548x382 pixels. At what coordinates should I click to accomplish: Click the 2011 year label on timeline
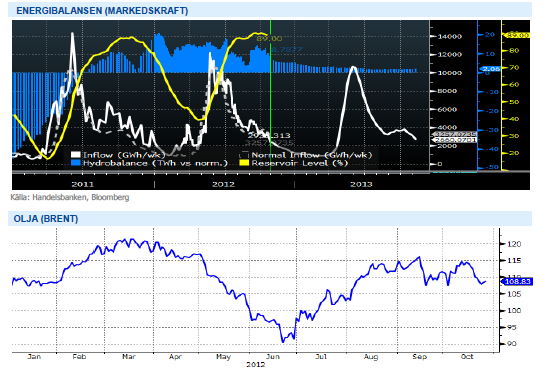[x=82, y=184]
